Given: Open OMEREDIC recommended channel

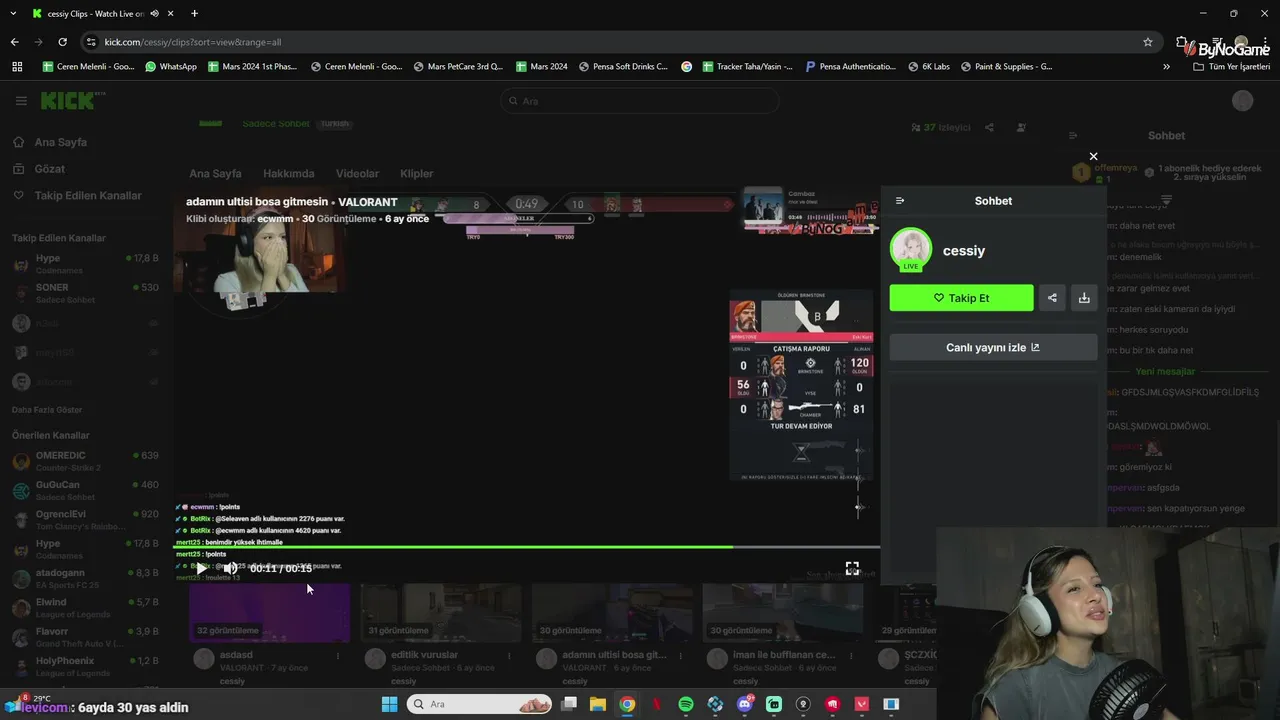Looking at the screenshot, I should pyautogui.click(x=85, y=461).
